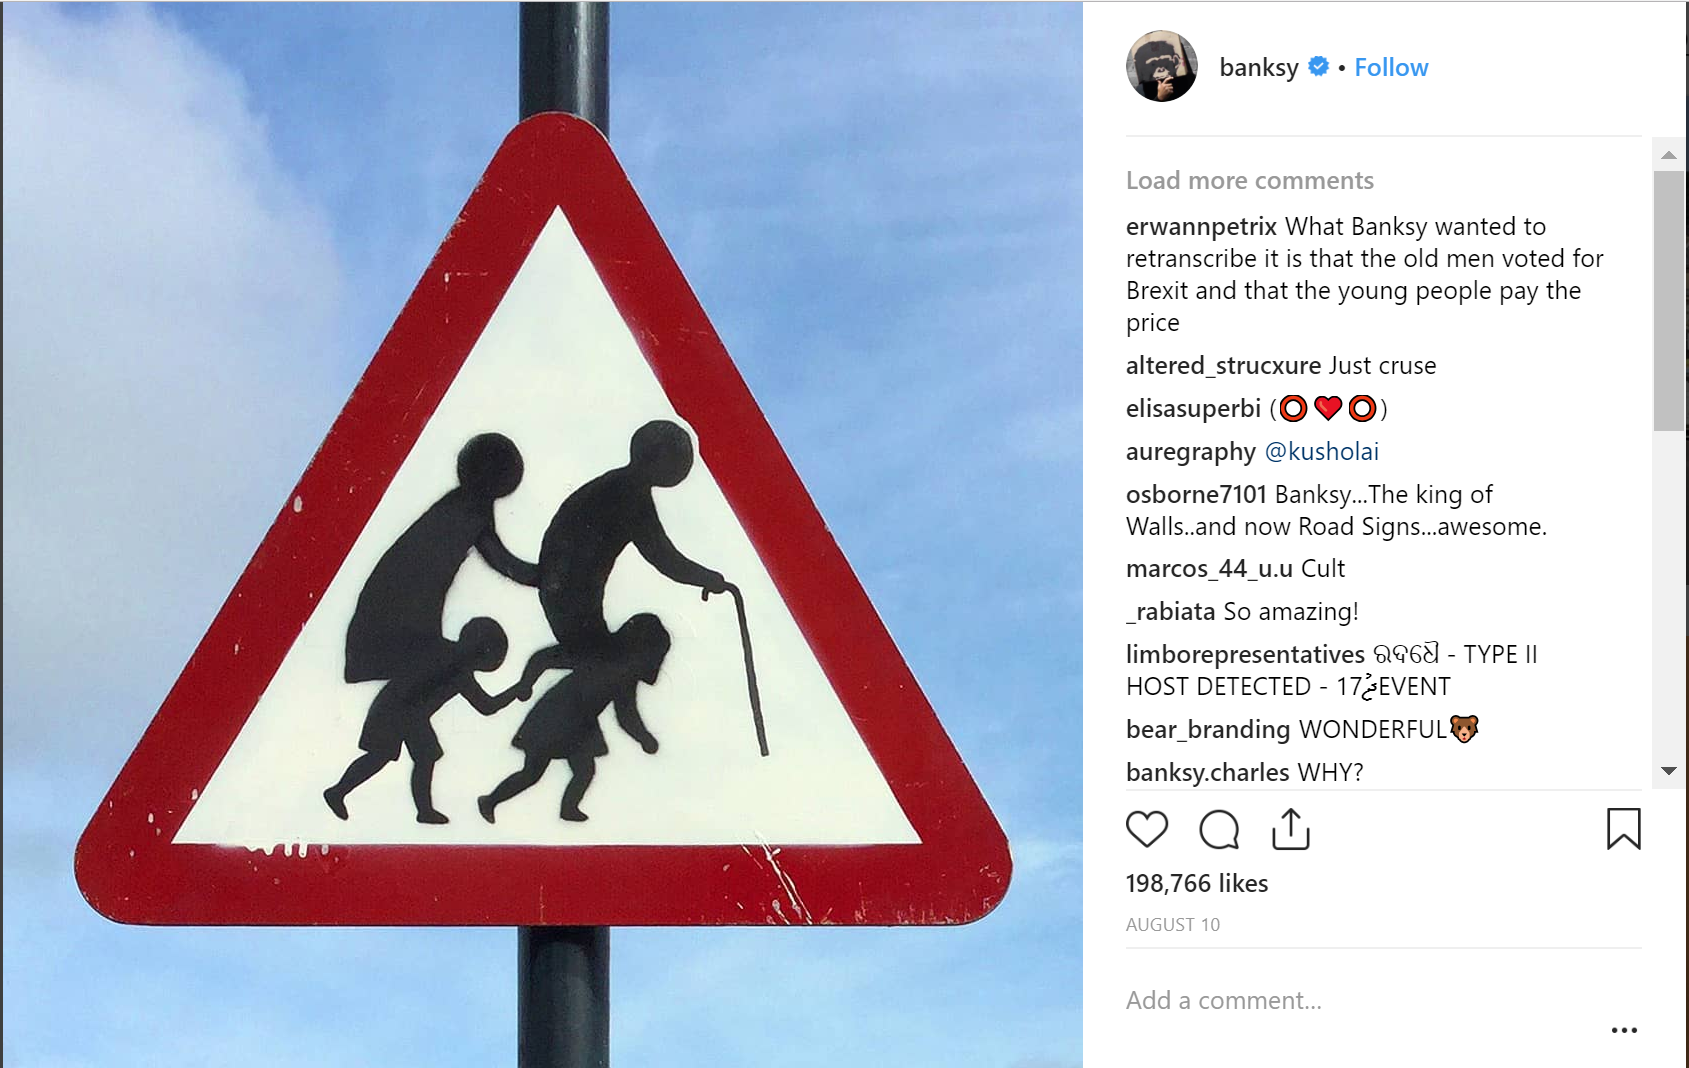Open the @kusholai mention link
Image resolution: width=1689 pixels, height=1068 pixels.
point(1322,451)
